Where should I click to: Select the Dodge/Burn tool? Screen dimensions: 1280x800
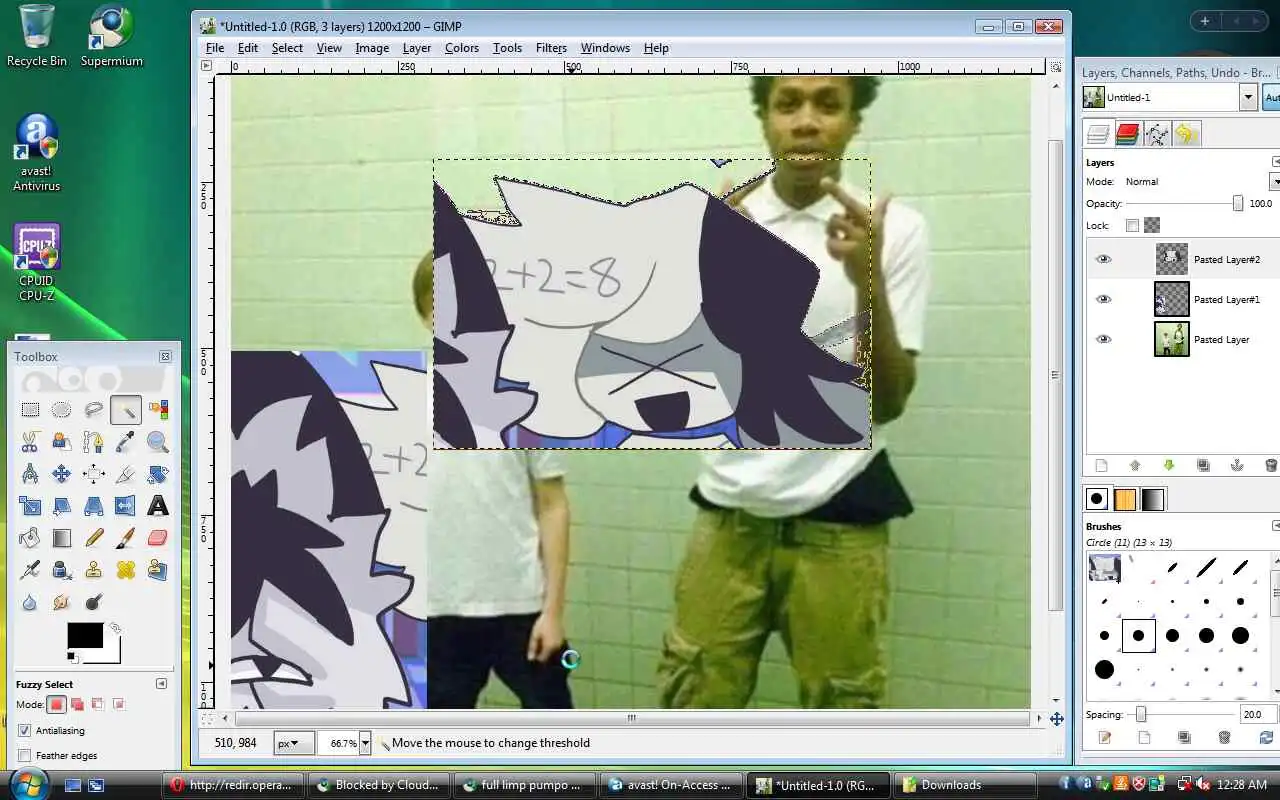94,602
